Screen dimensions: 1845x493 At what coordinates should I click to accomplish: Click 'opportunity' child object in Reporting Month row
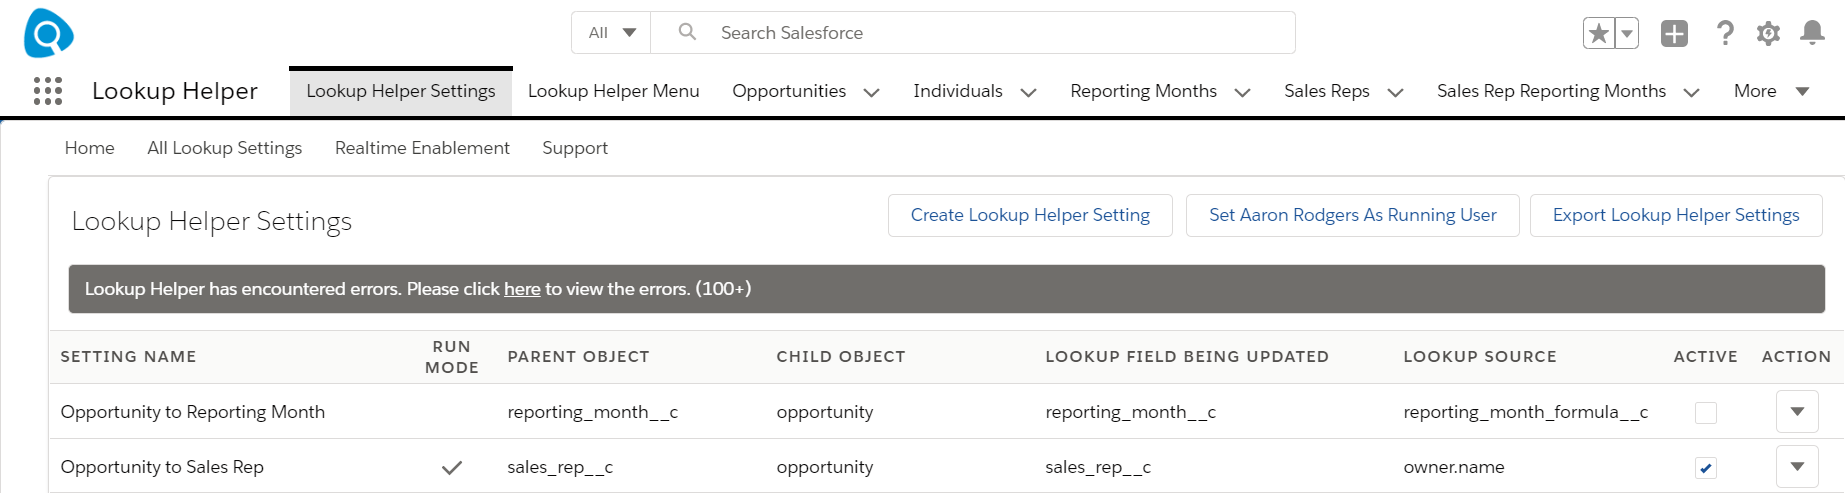(825, 412)
